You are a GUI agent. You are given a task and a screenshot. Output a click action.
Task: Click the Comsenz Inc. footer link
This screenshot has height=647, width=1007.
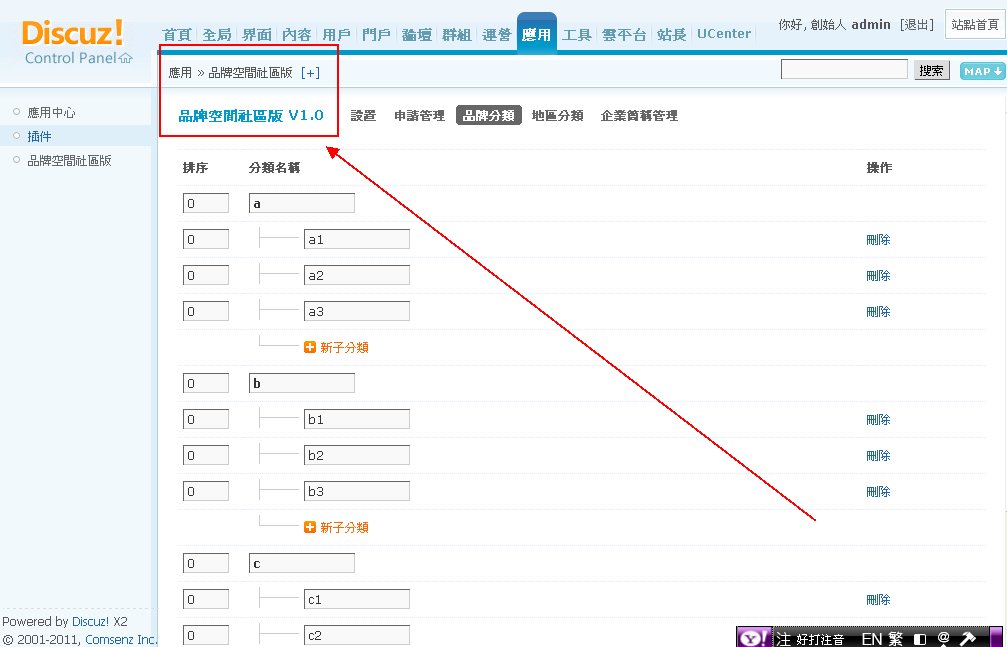(x=121, y=639)
